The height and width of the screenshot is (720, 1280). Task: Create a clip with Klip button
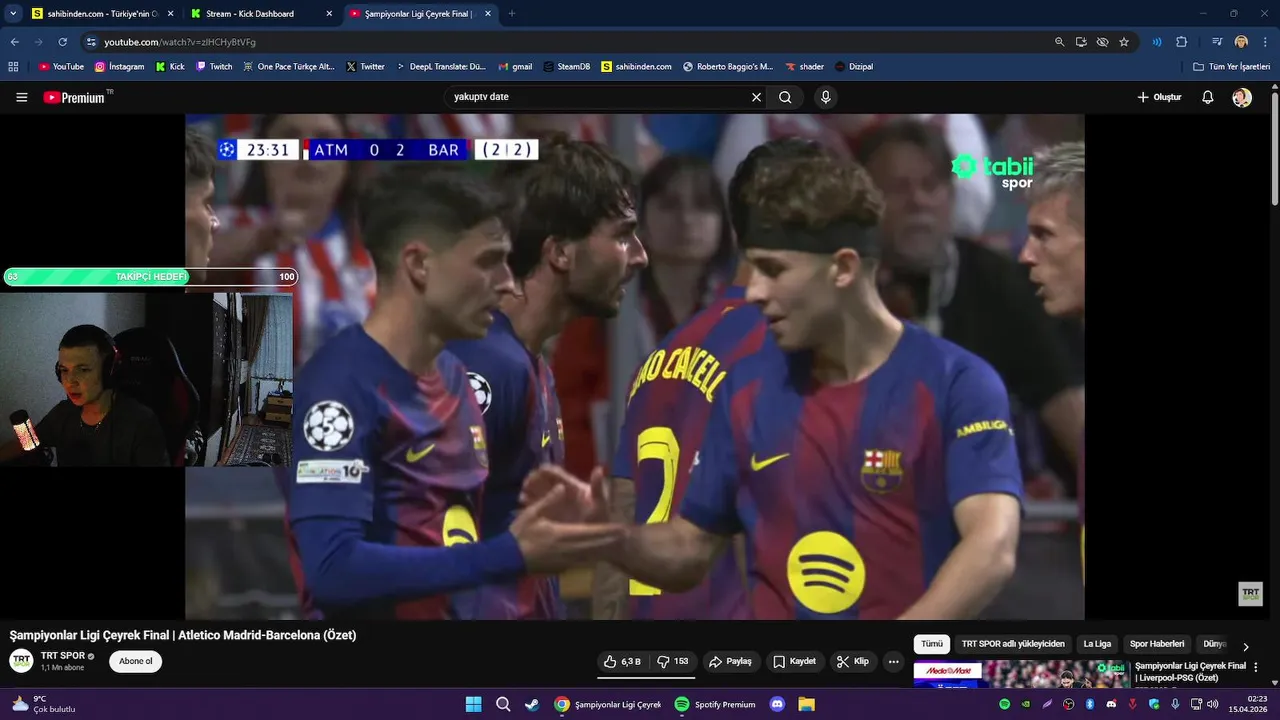tap(852, 661)
